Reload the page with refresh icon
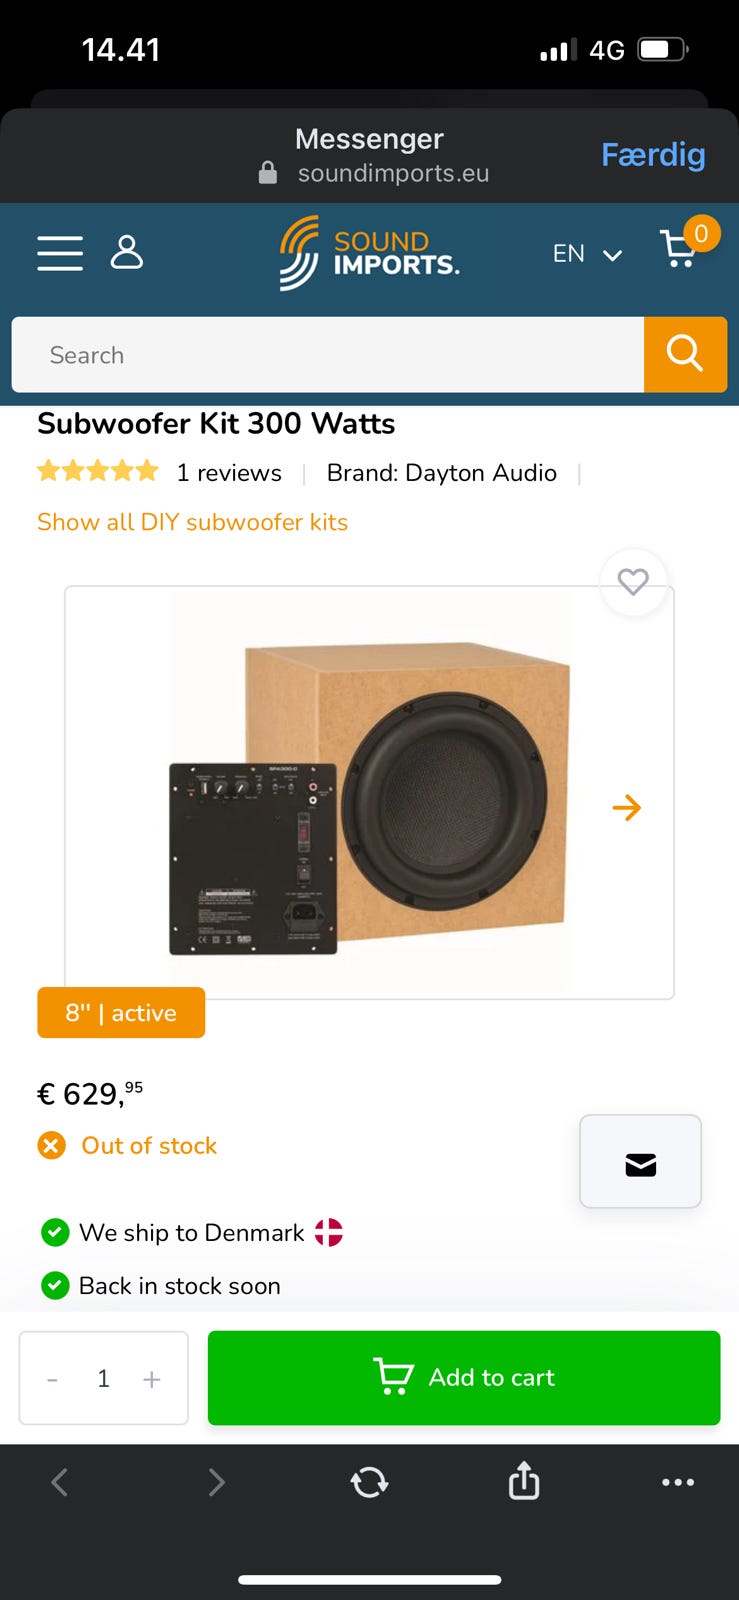 370,1481
